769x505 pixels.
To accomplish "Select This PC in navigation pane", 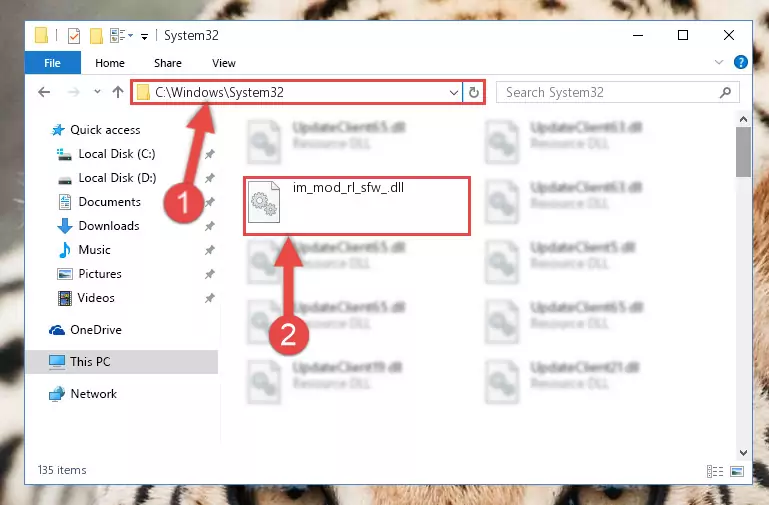I will coord(122,362).
